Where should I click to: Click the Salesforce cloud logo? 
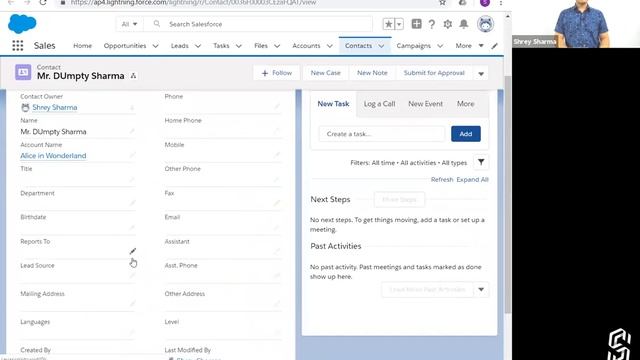click(x=22, y=23)
